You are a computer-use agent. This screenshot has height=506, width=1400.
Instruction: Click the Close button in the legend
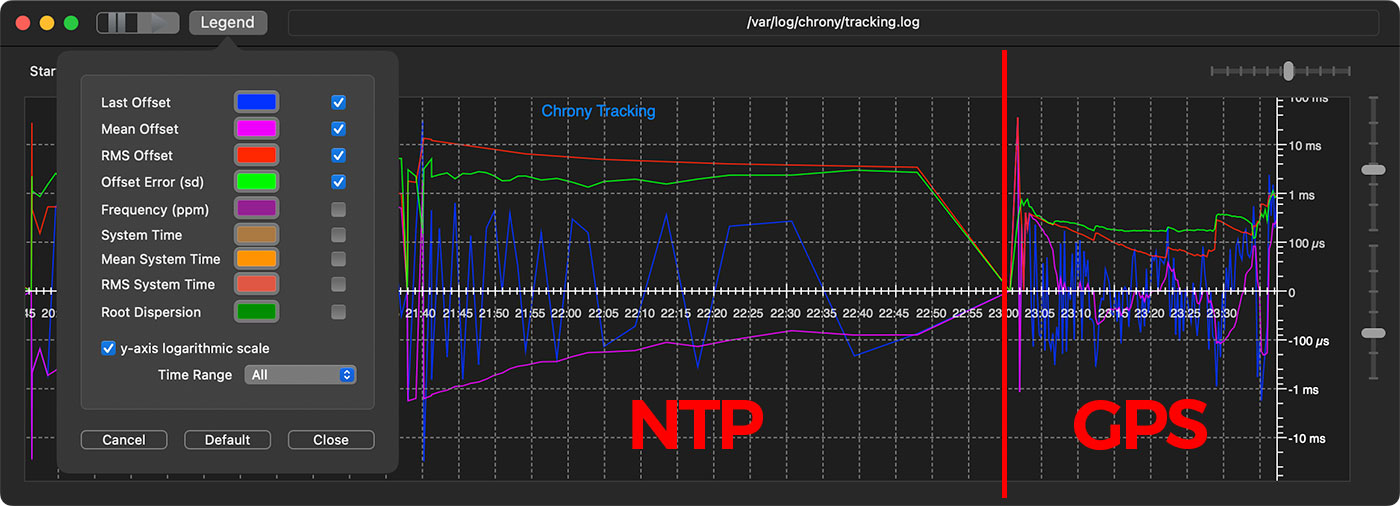(331, 440)
